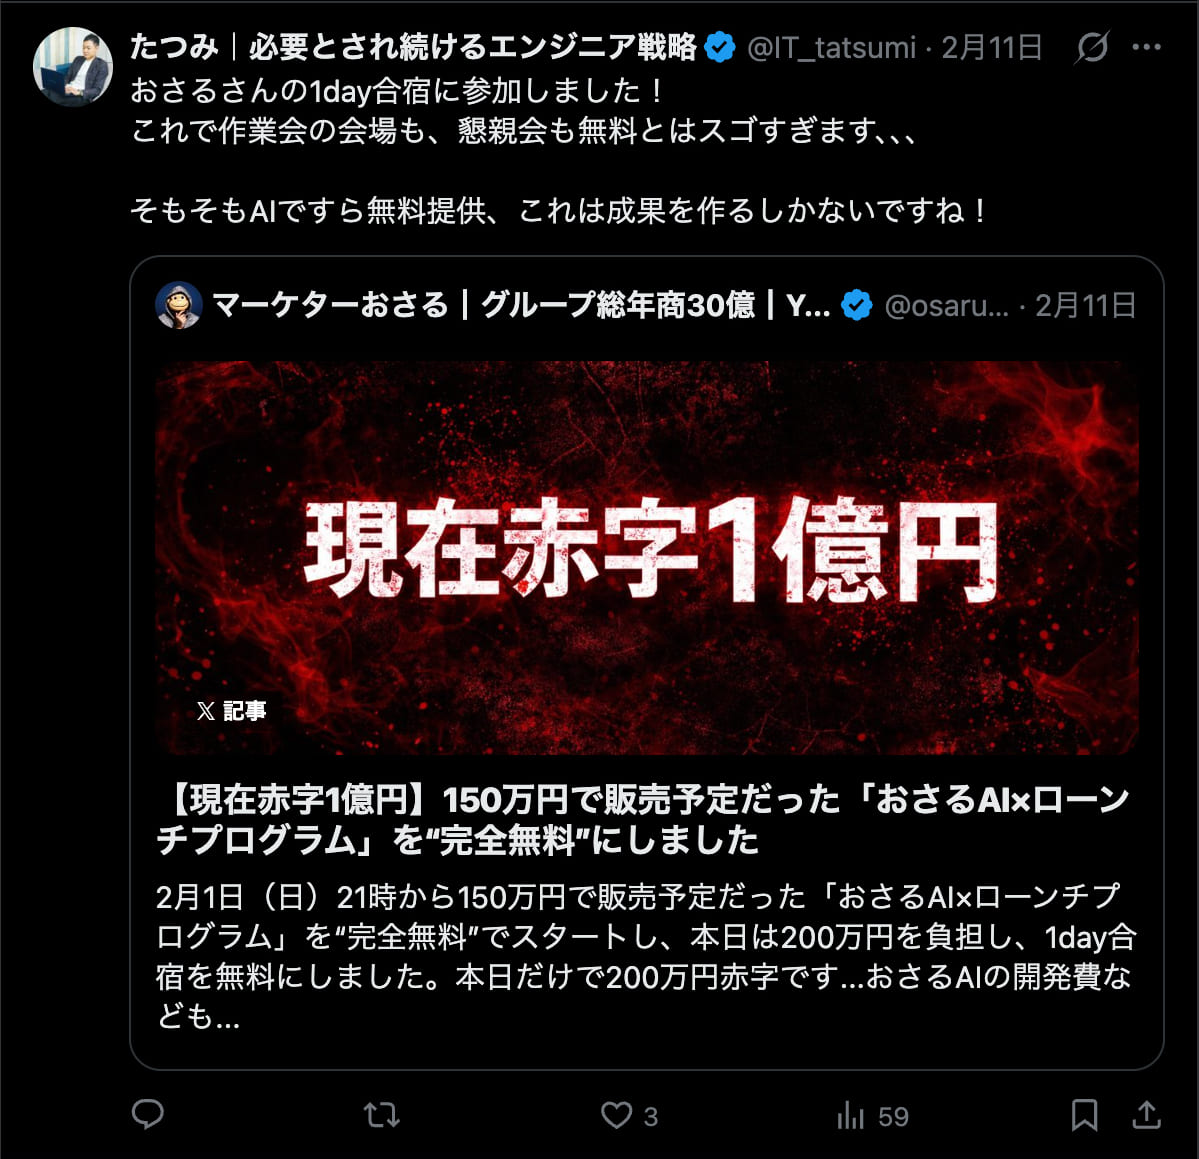Click quoted author's verified checkmark badge
The width and height of the screenshot is (1199, 1159).
[856, 305]
